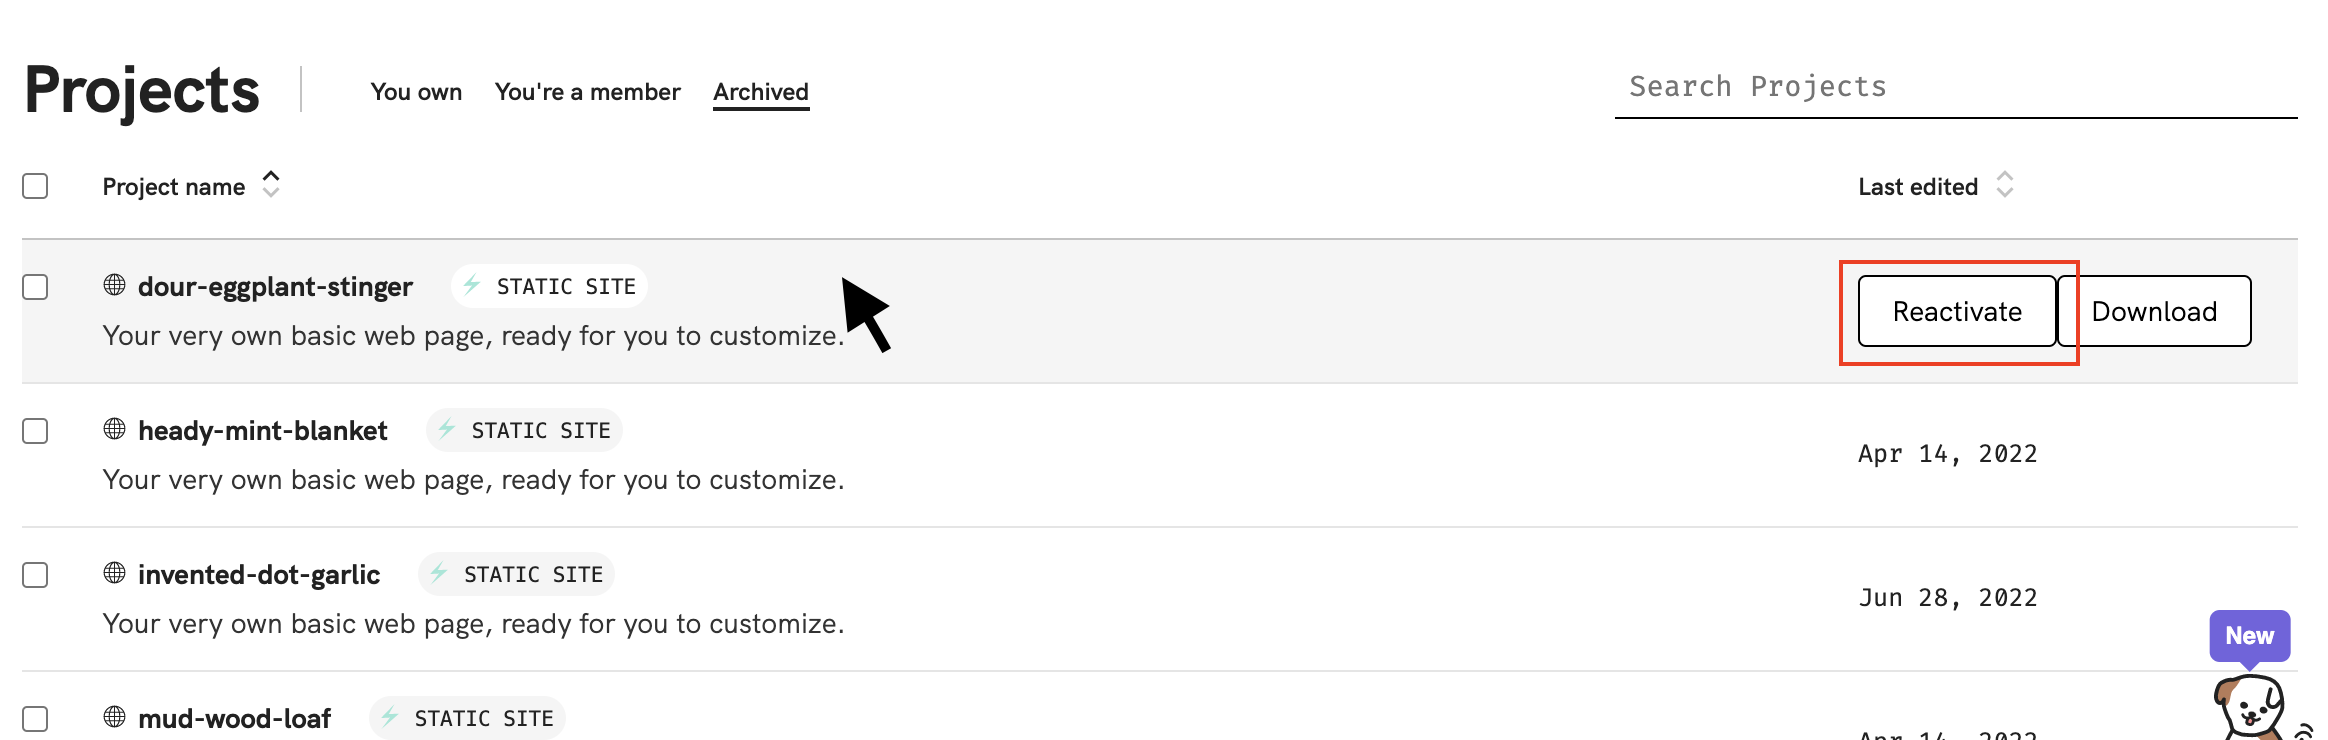Click lightning bolt on heady-mint-blanket's STATIC SITE badge

pos(447,430)
